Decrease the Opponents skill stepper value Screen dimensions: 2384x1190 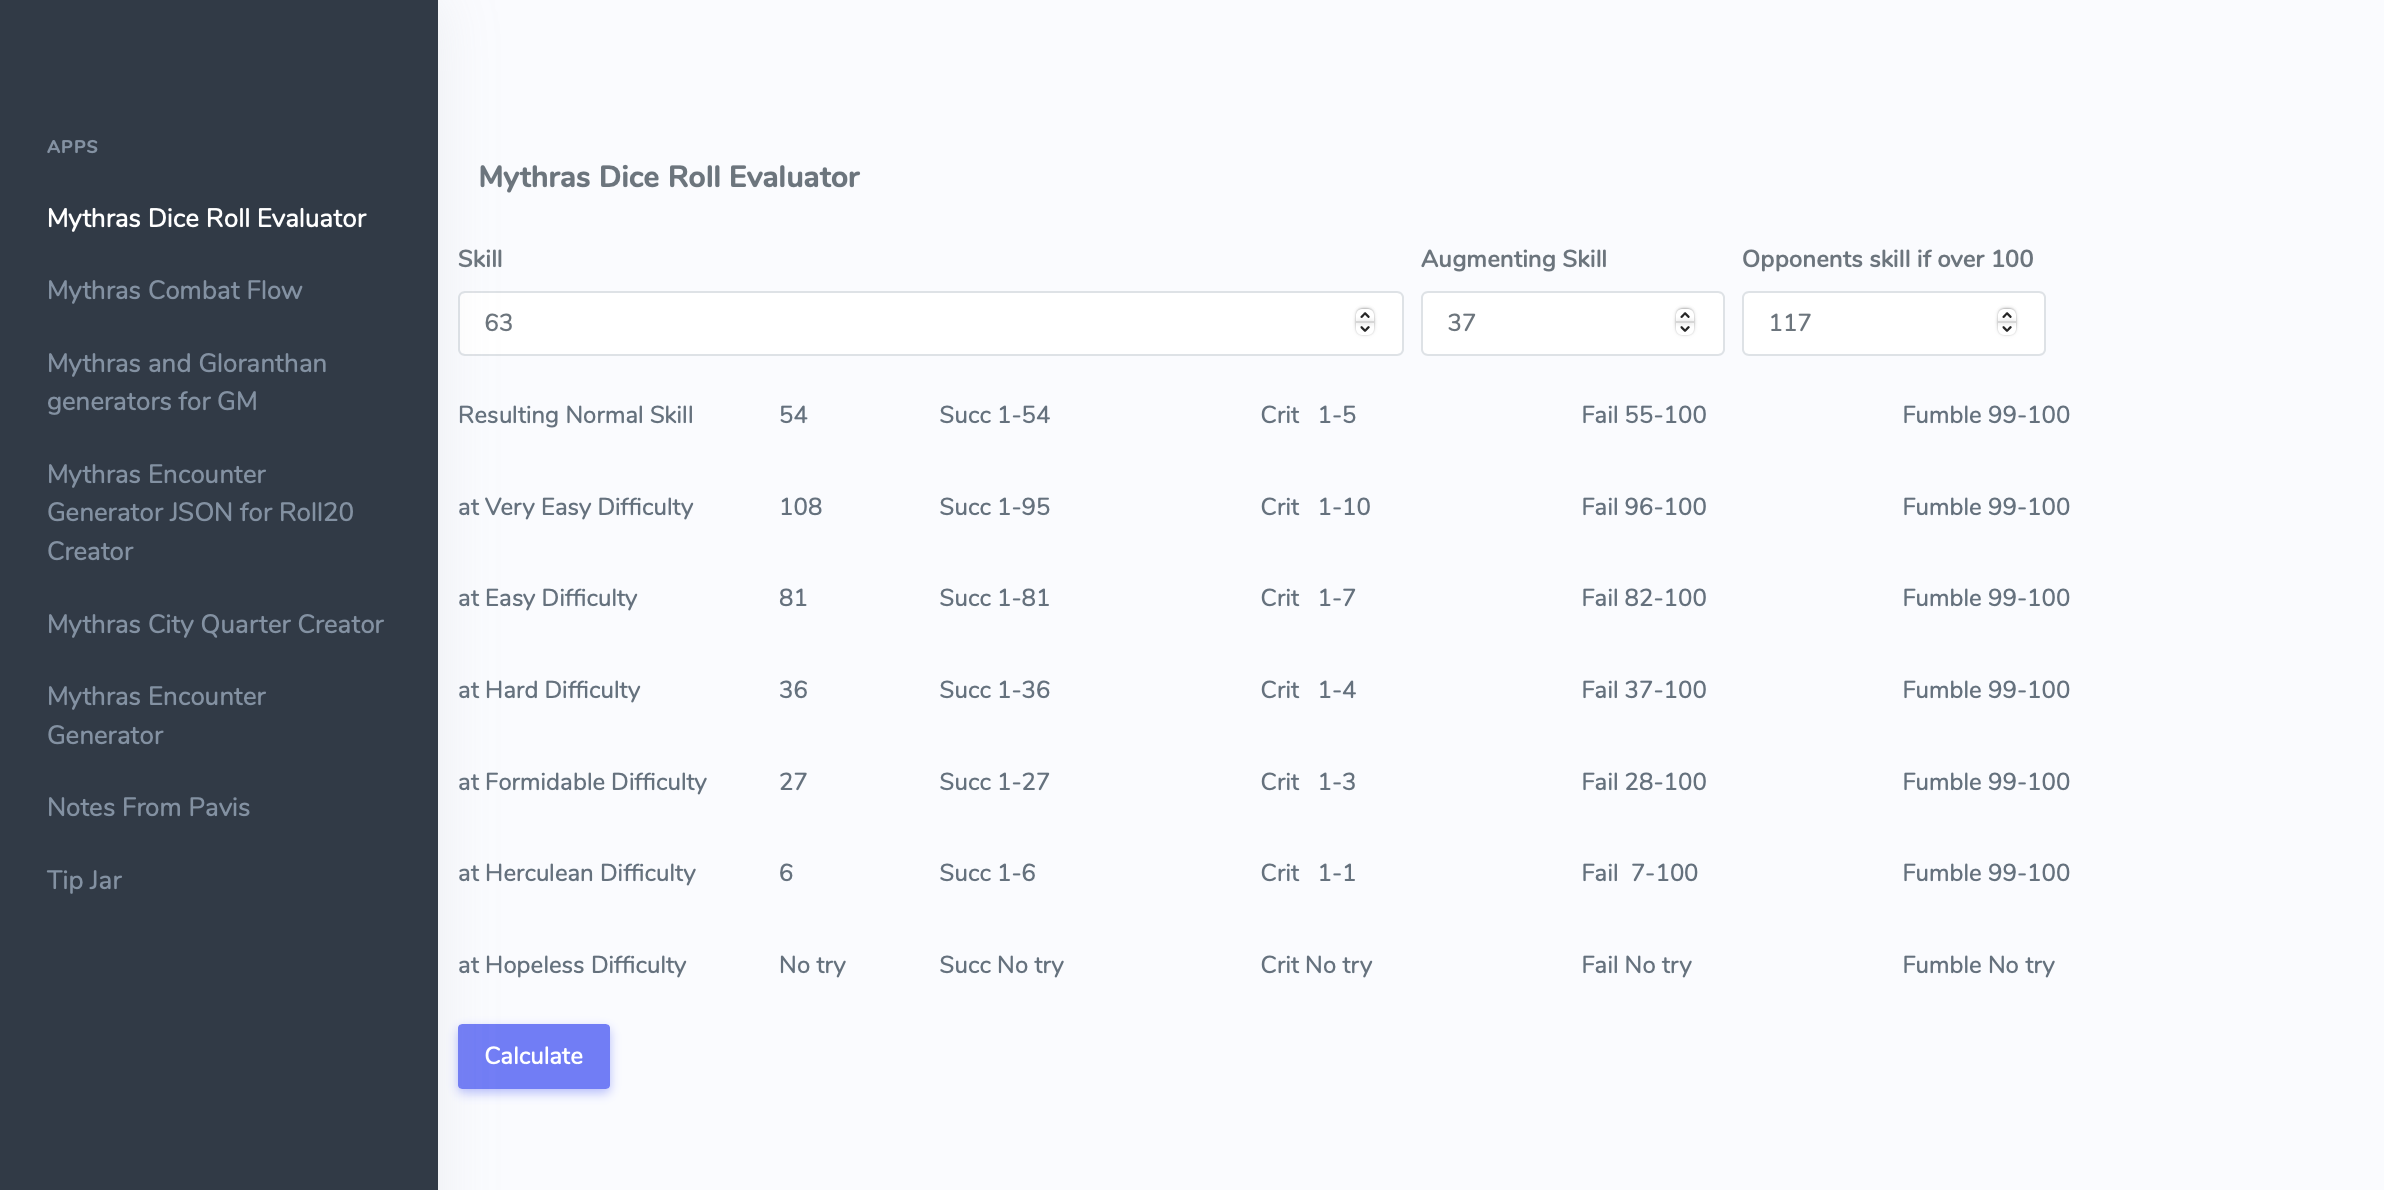pos(2006,329)
